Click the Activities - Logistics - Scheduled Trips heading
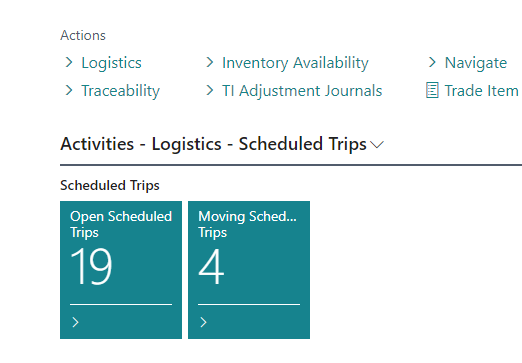This screenshot has width=522, height=363. (213, 144)
